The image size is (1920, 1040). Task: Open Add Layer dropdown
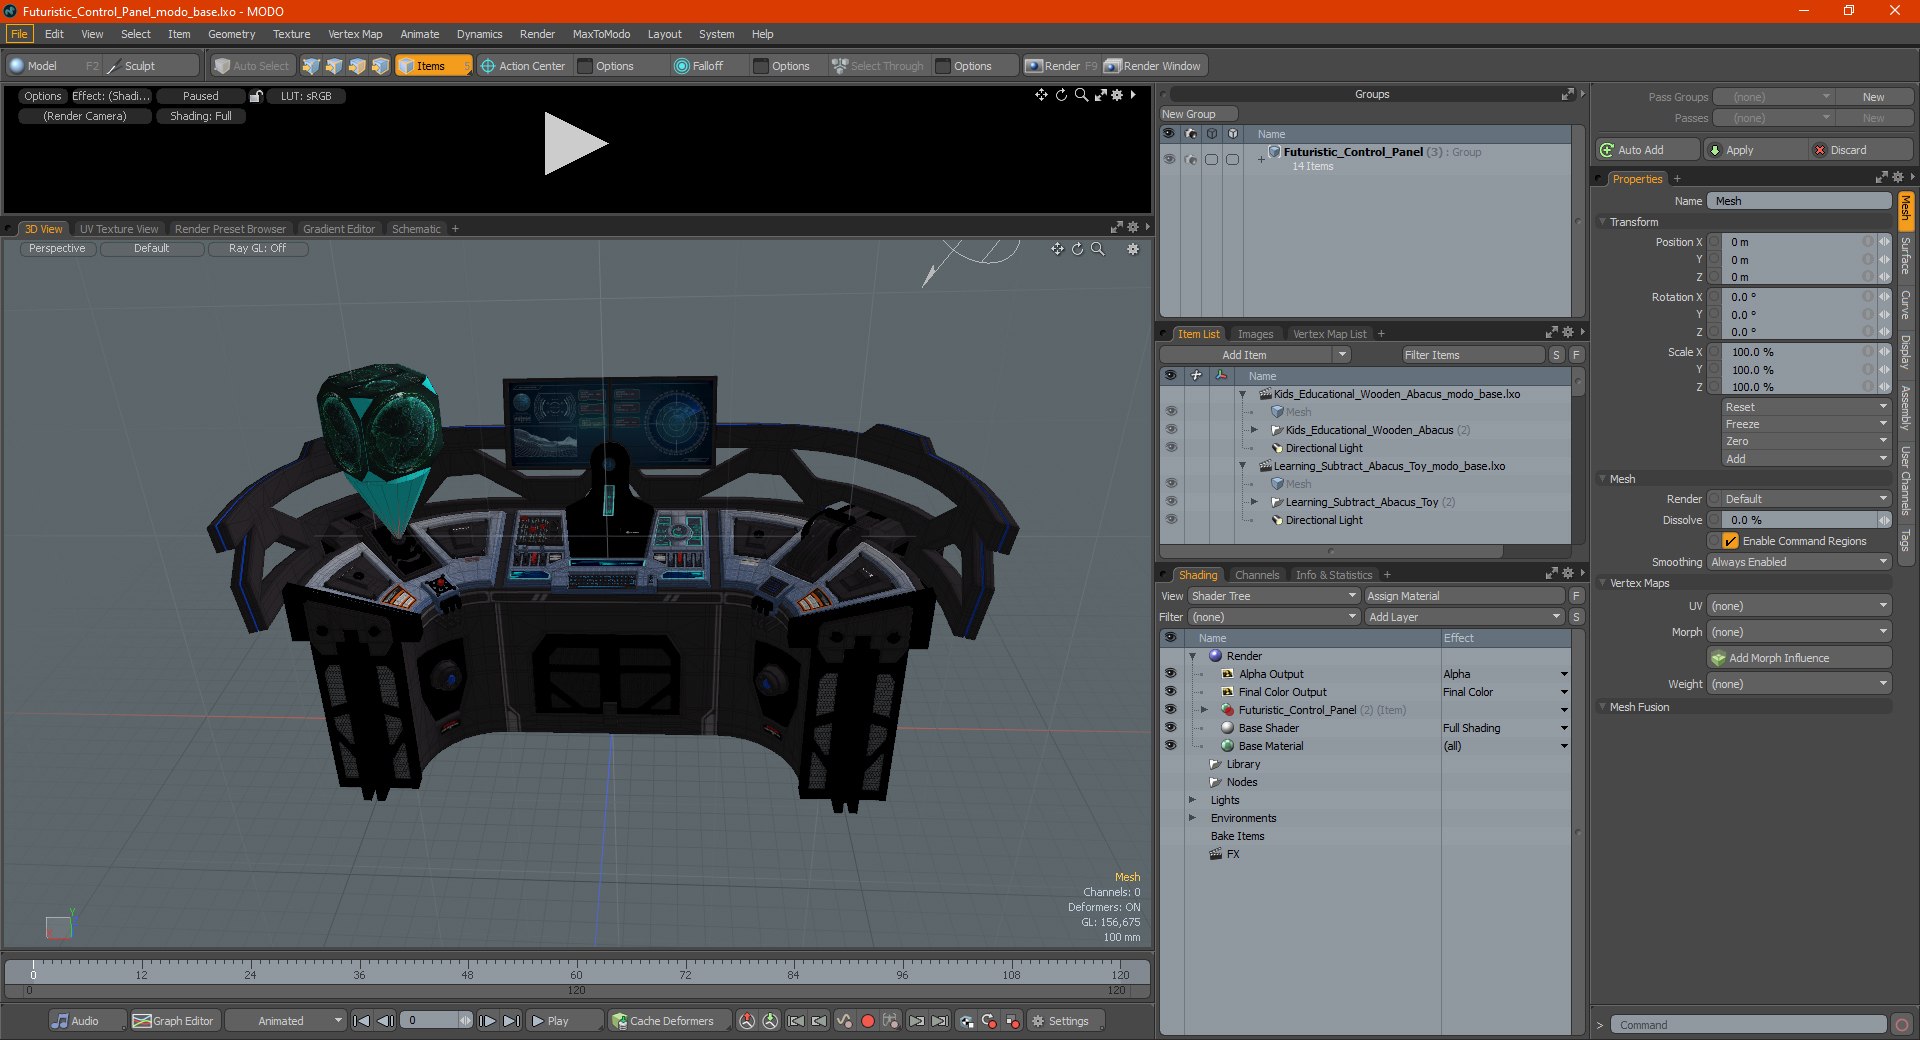click(1464, 617)
